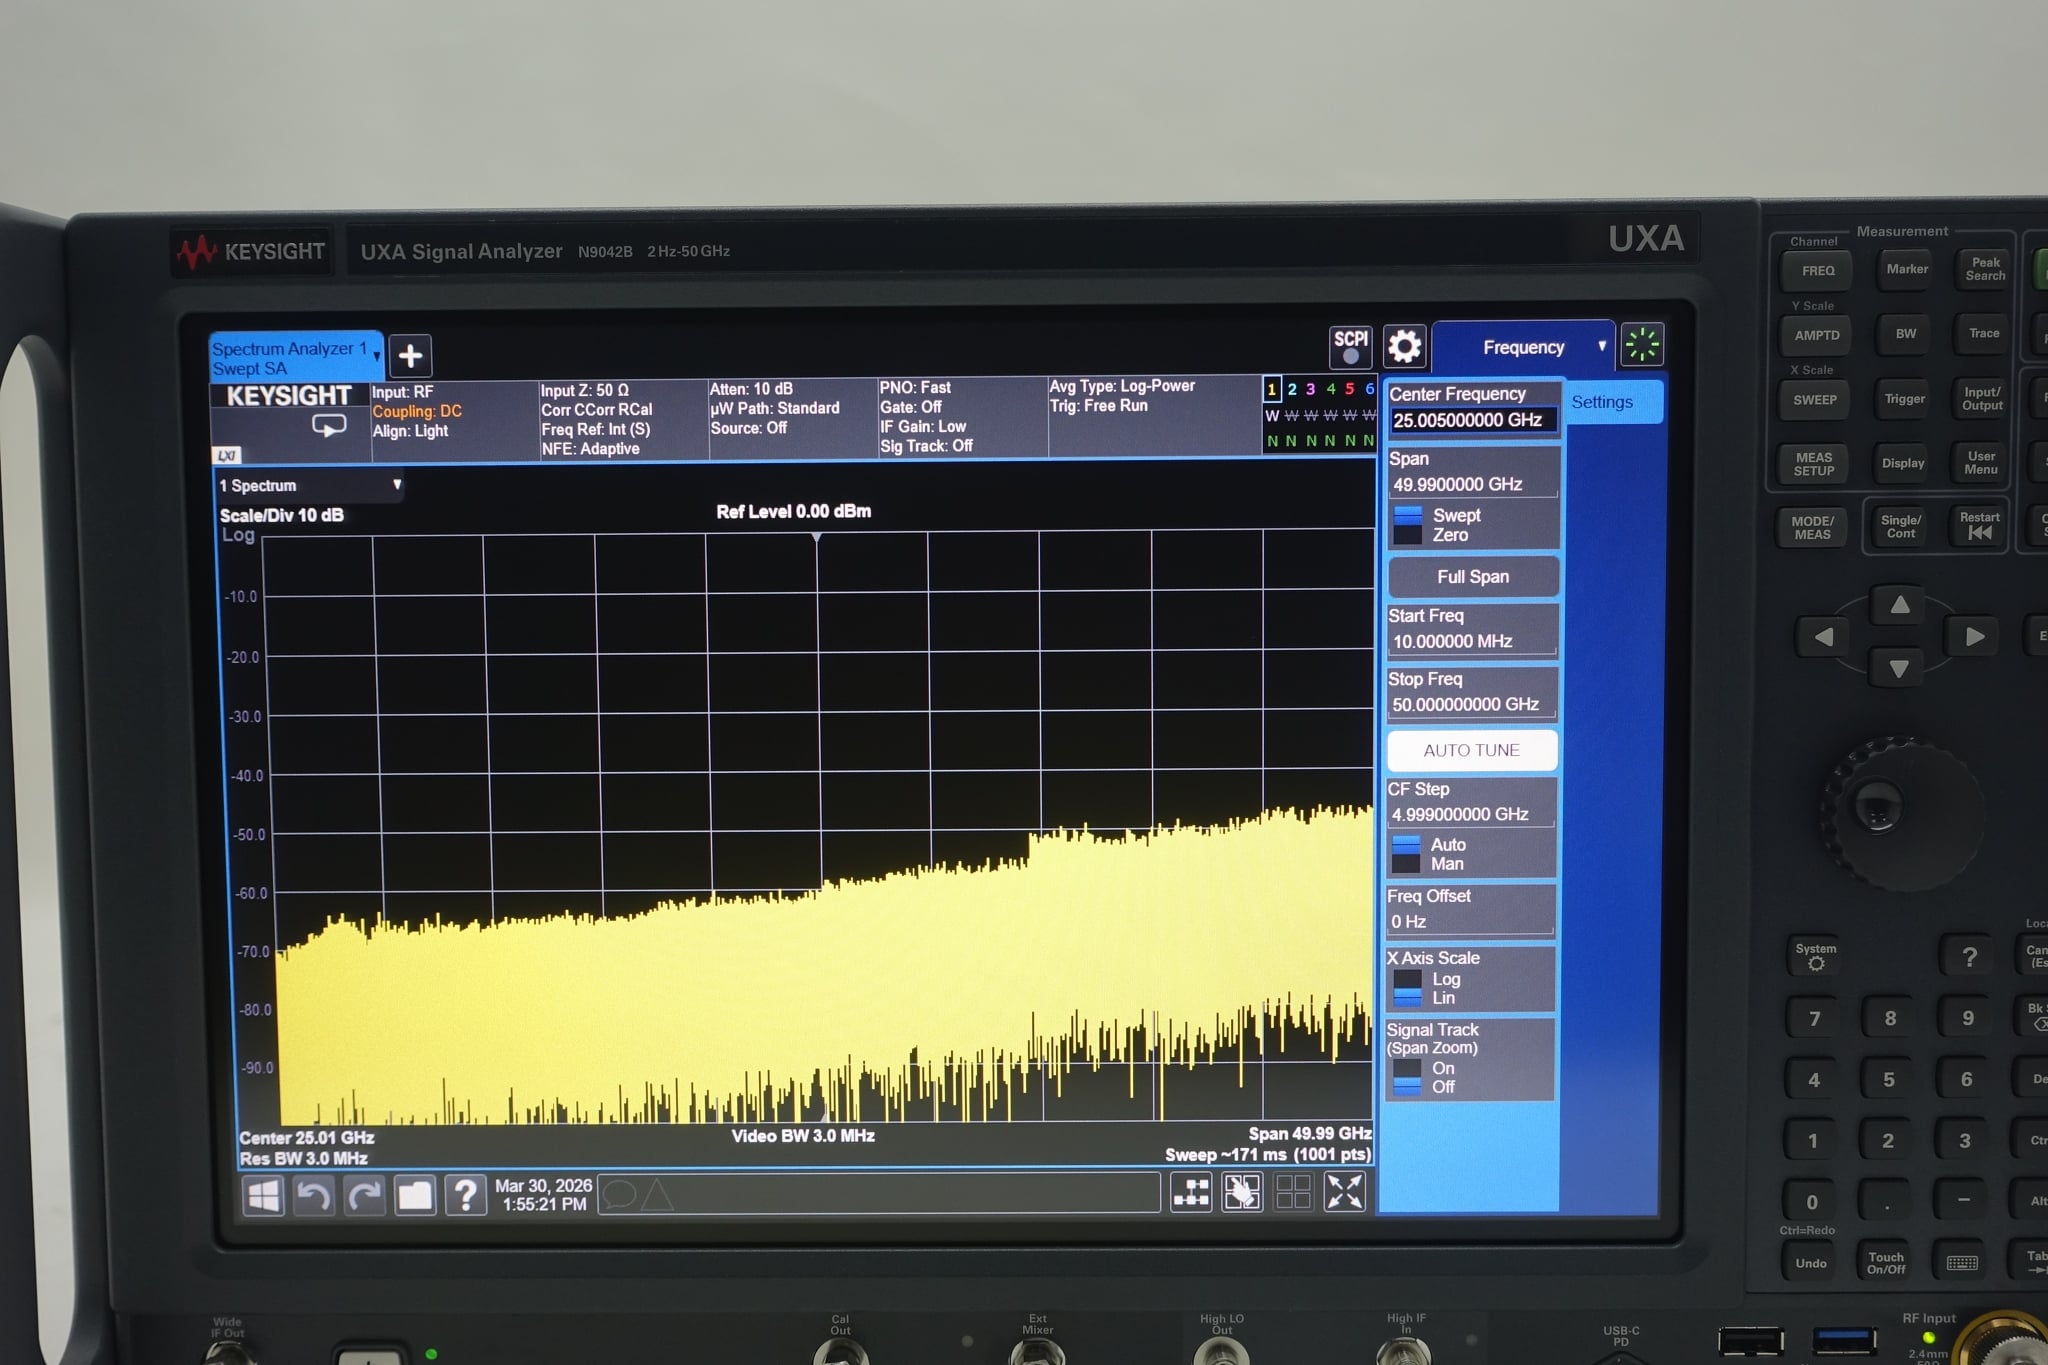Select trace 2 indicator
The image size is (2048, 1365).
point(1291,389)
